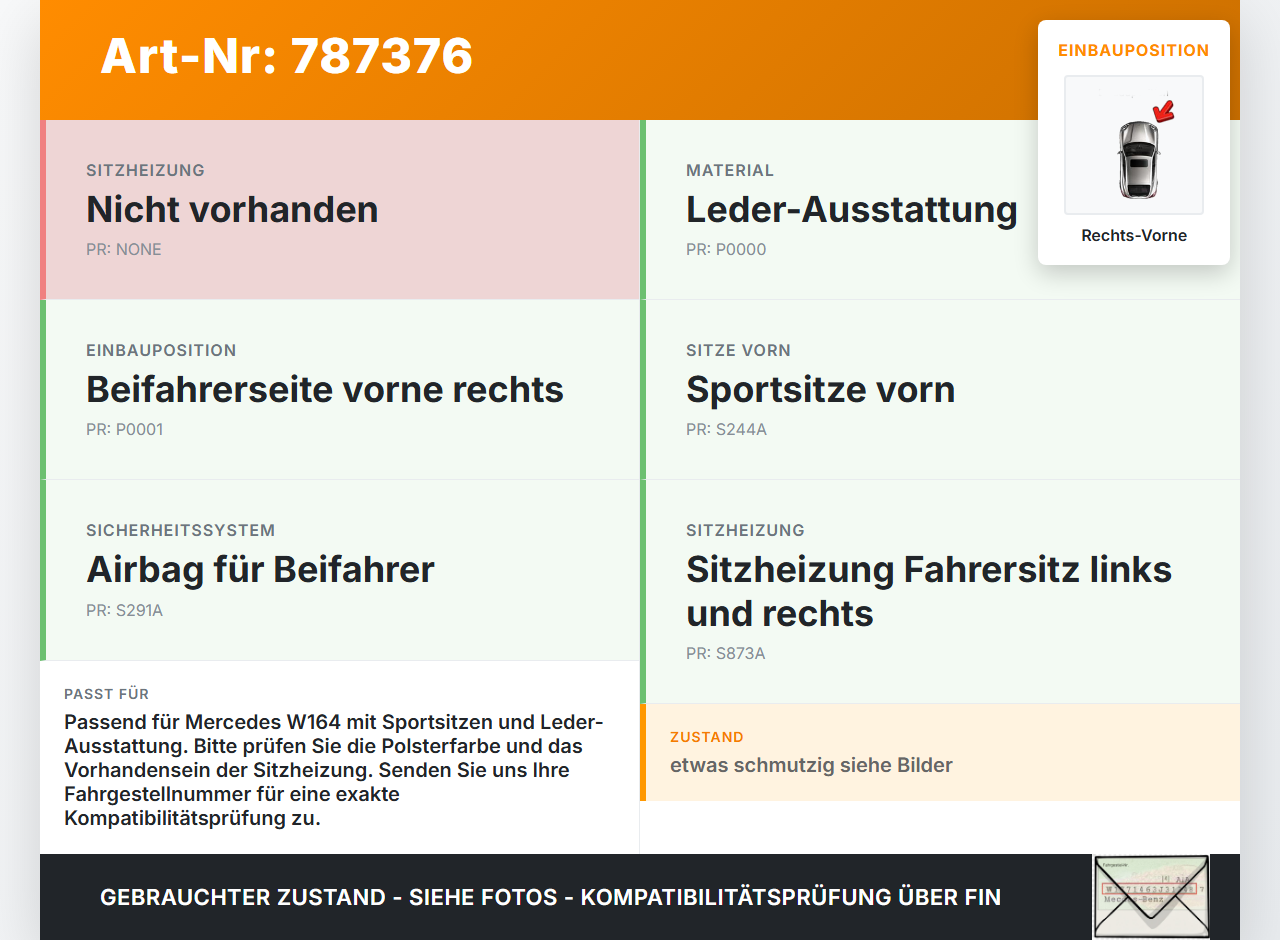Viewport: 1280px width, 940px height.
Task: Open the envelope document thumbnail
Action: pyautogui.click(x=1151, y=897)
